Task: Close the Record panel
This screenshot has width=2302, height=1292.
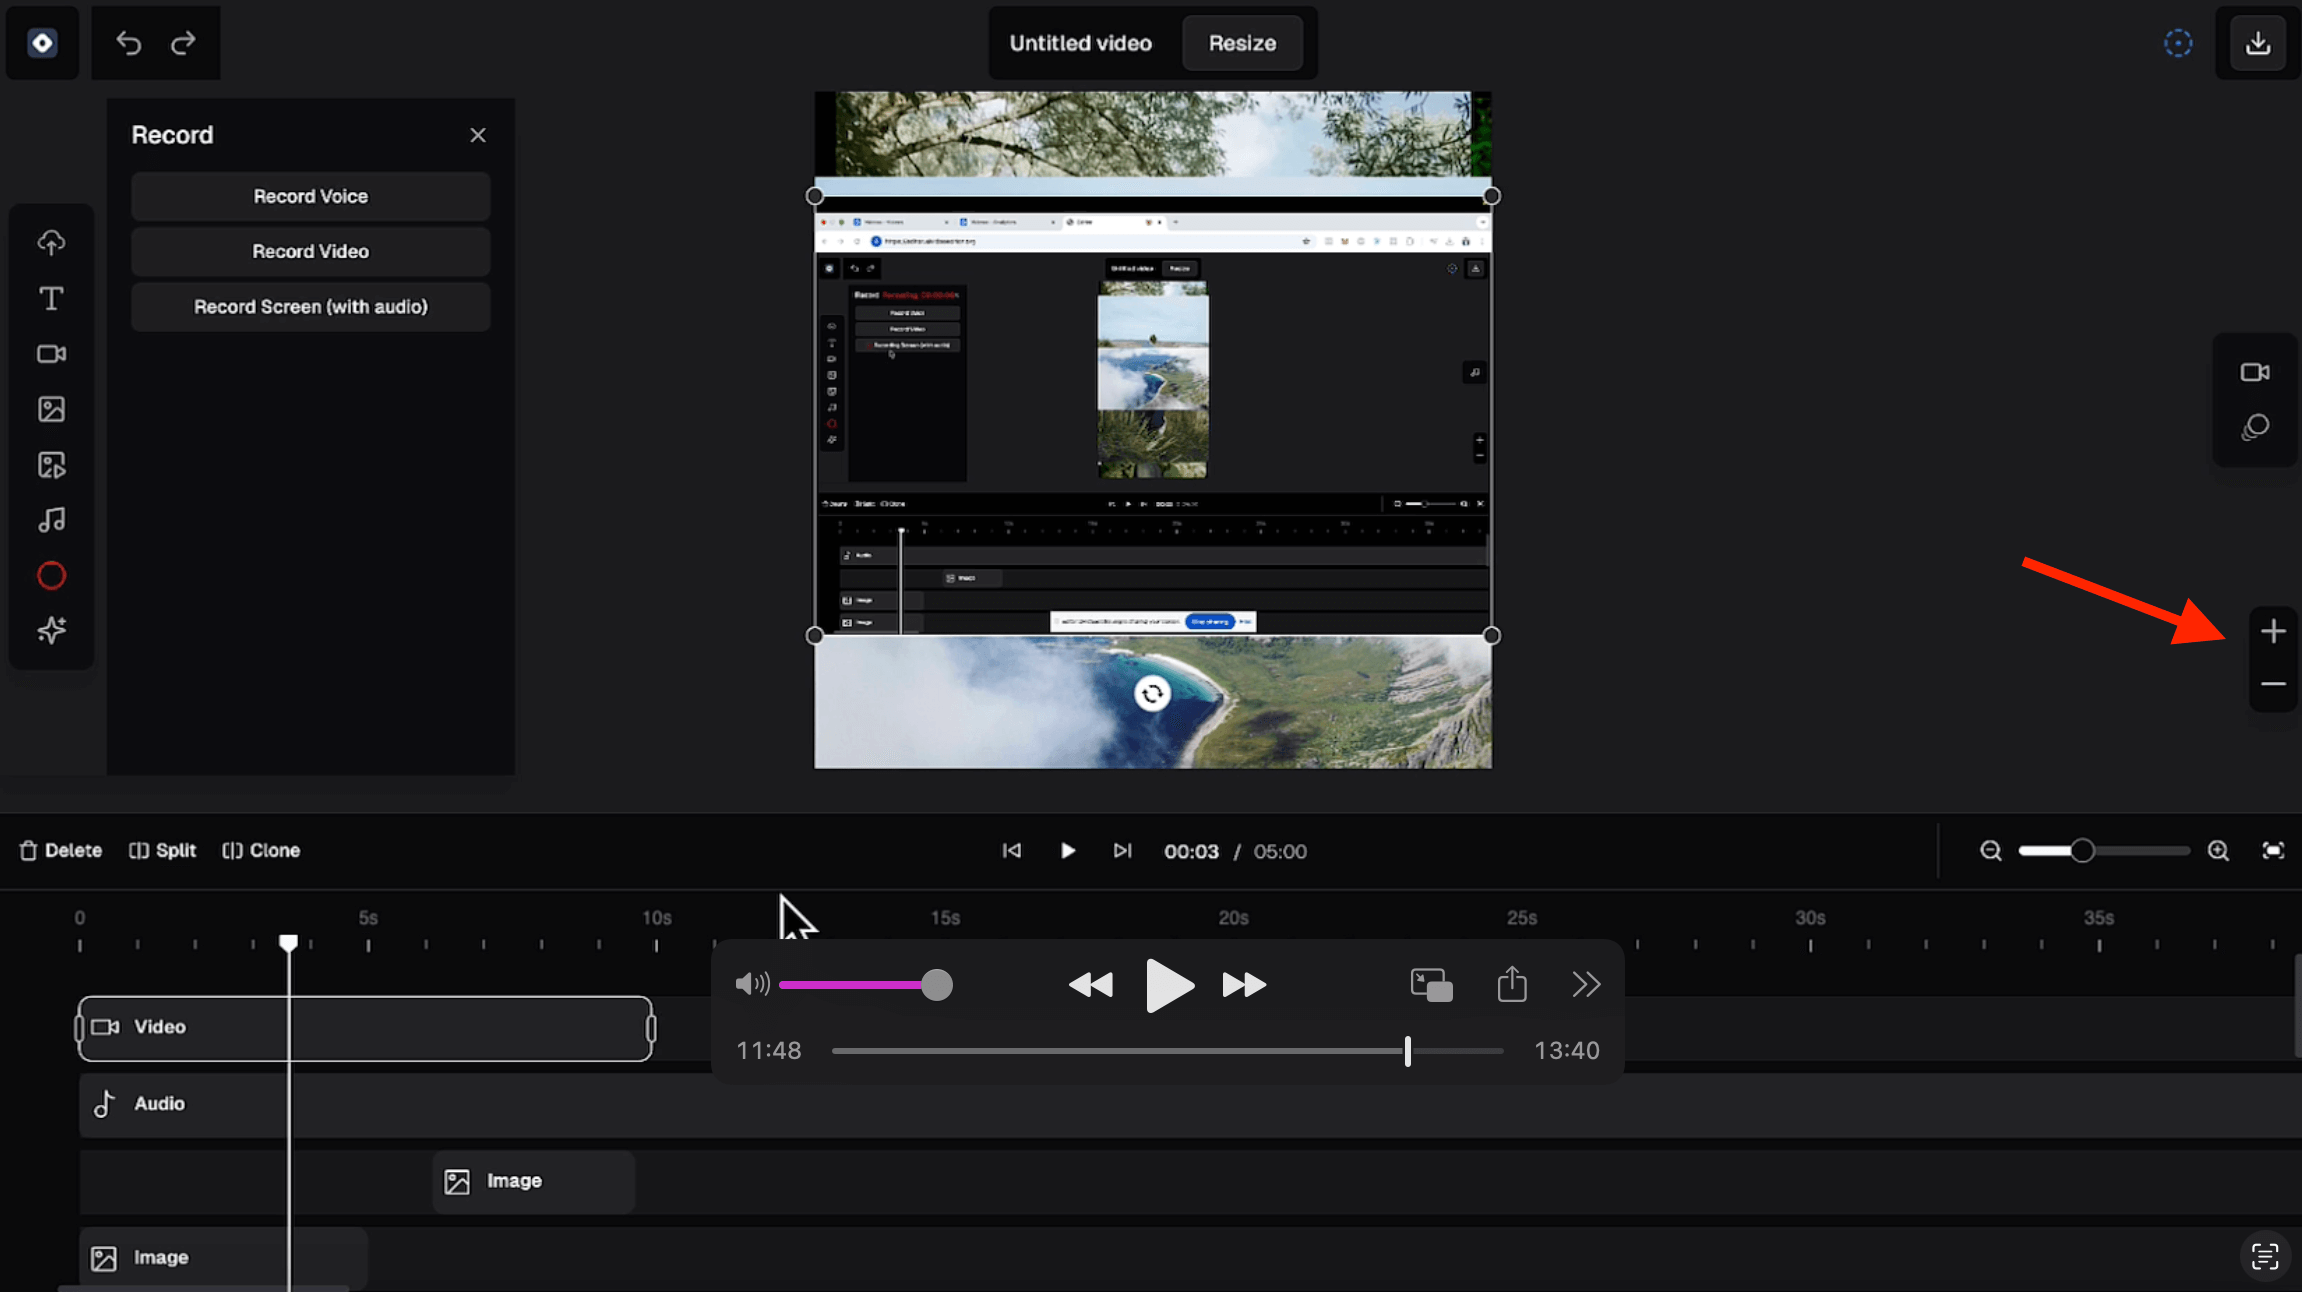Action: (478, 135)
